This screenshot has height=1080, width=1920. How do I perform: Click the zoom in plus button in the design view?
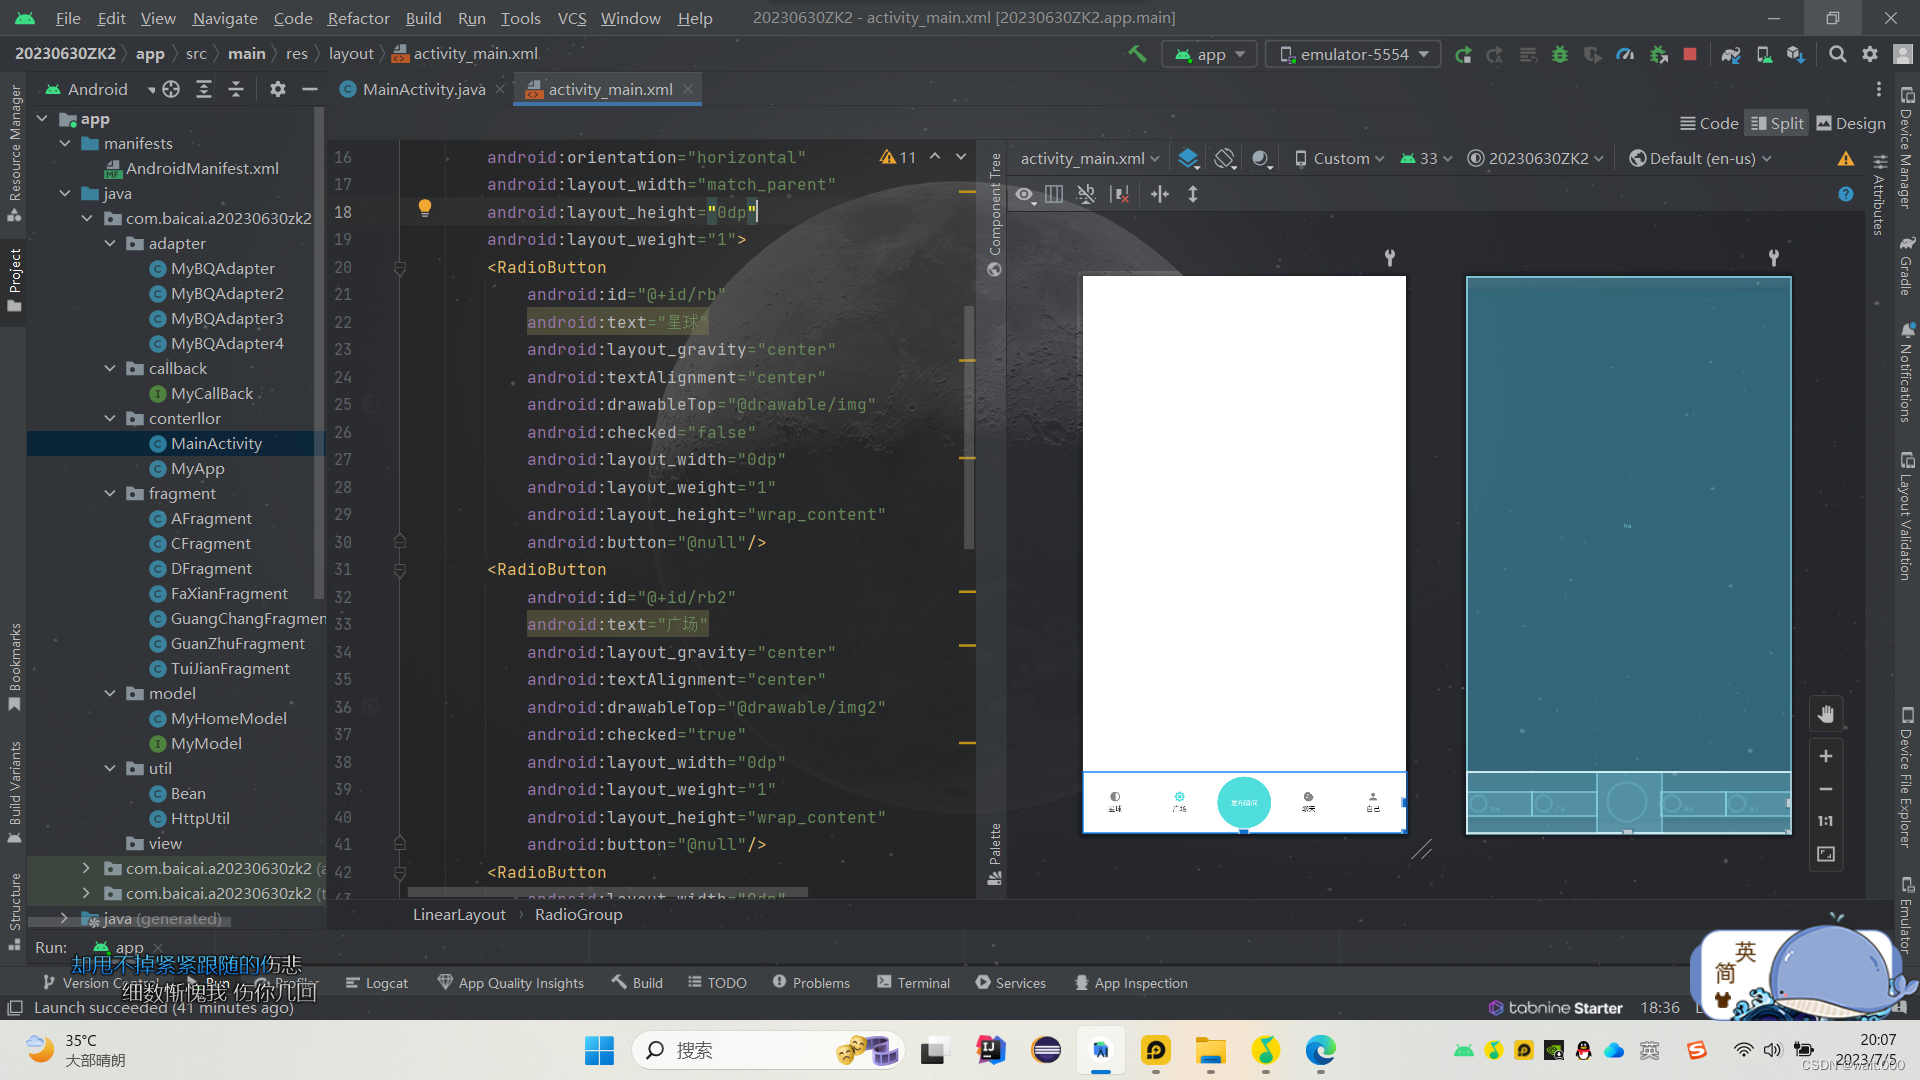pos(1826,756)
